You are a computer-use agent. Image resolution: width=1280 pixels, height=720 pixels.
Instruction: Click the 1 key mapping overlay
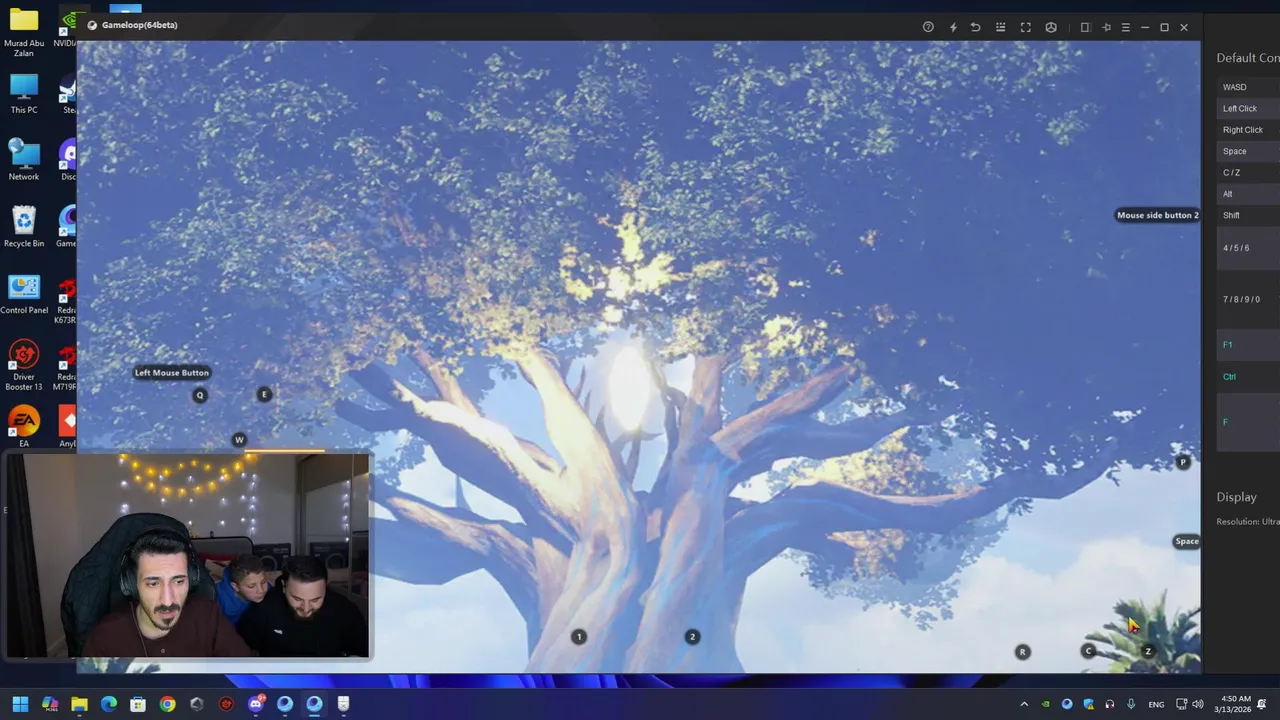pyautogui.click(x=578, y=637)
